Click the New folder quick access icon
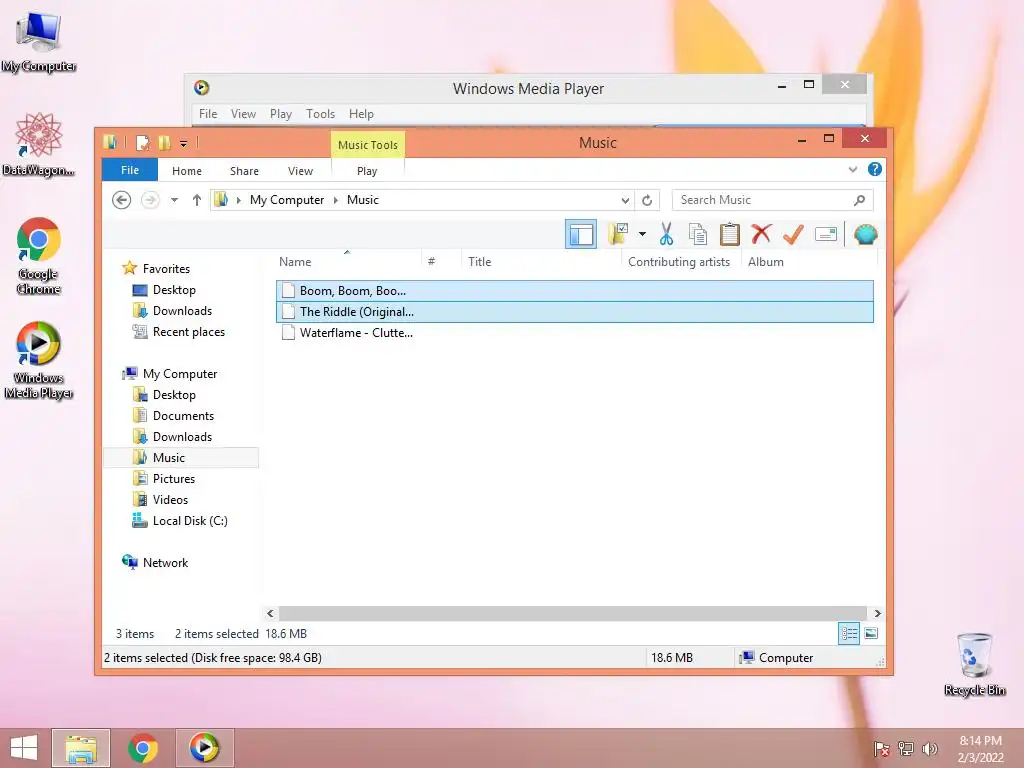1024x768 pixels. coord(164,142)
